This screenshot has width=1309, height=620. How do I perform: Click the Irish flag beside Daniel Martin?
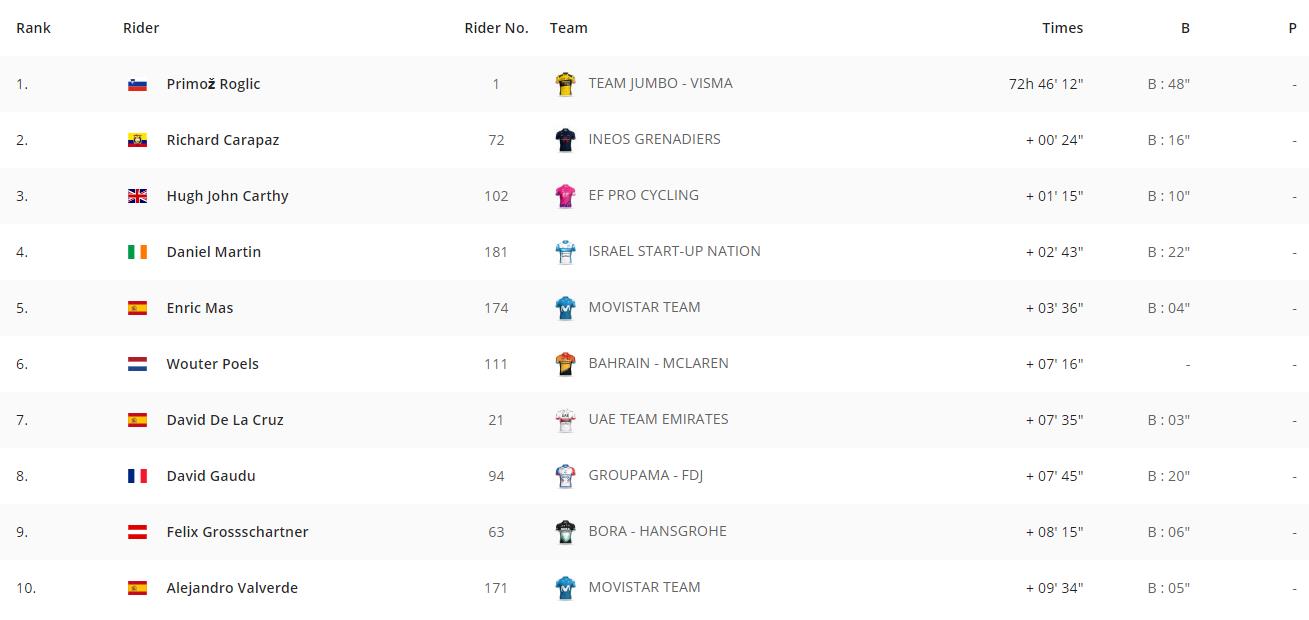(138, 252)
